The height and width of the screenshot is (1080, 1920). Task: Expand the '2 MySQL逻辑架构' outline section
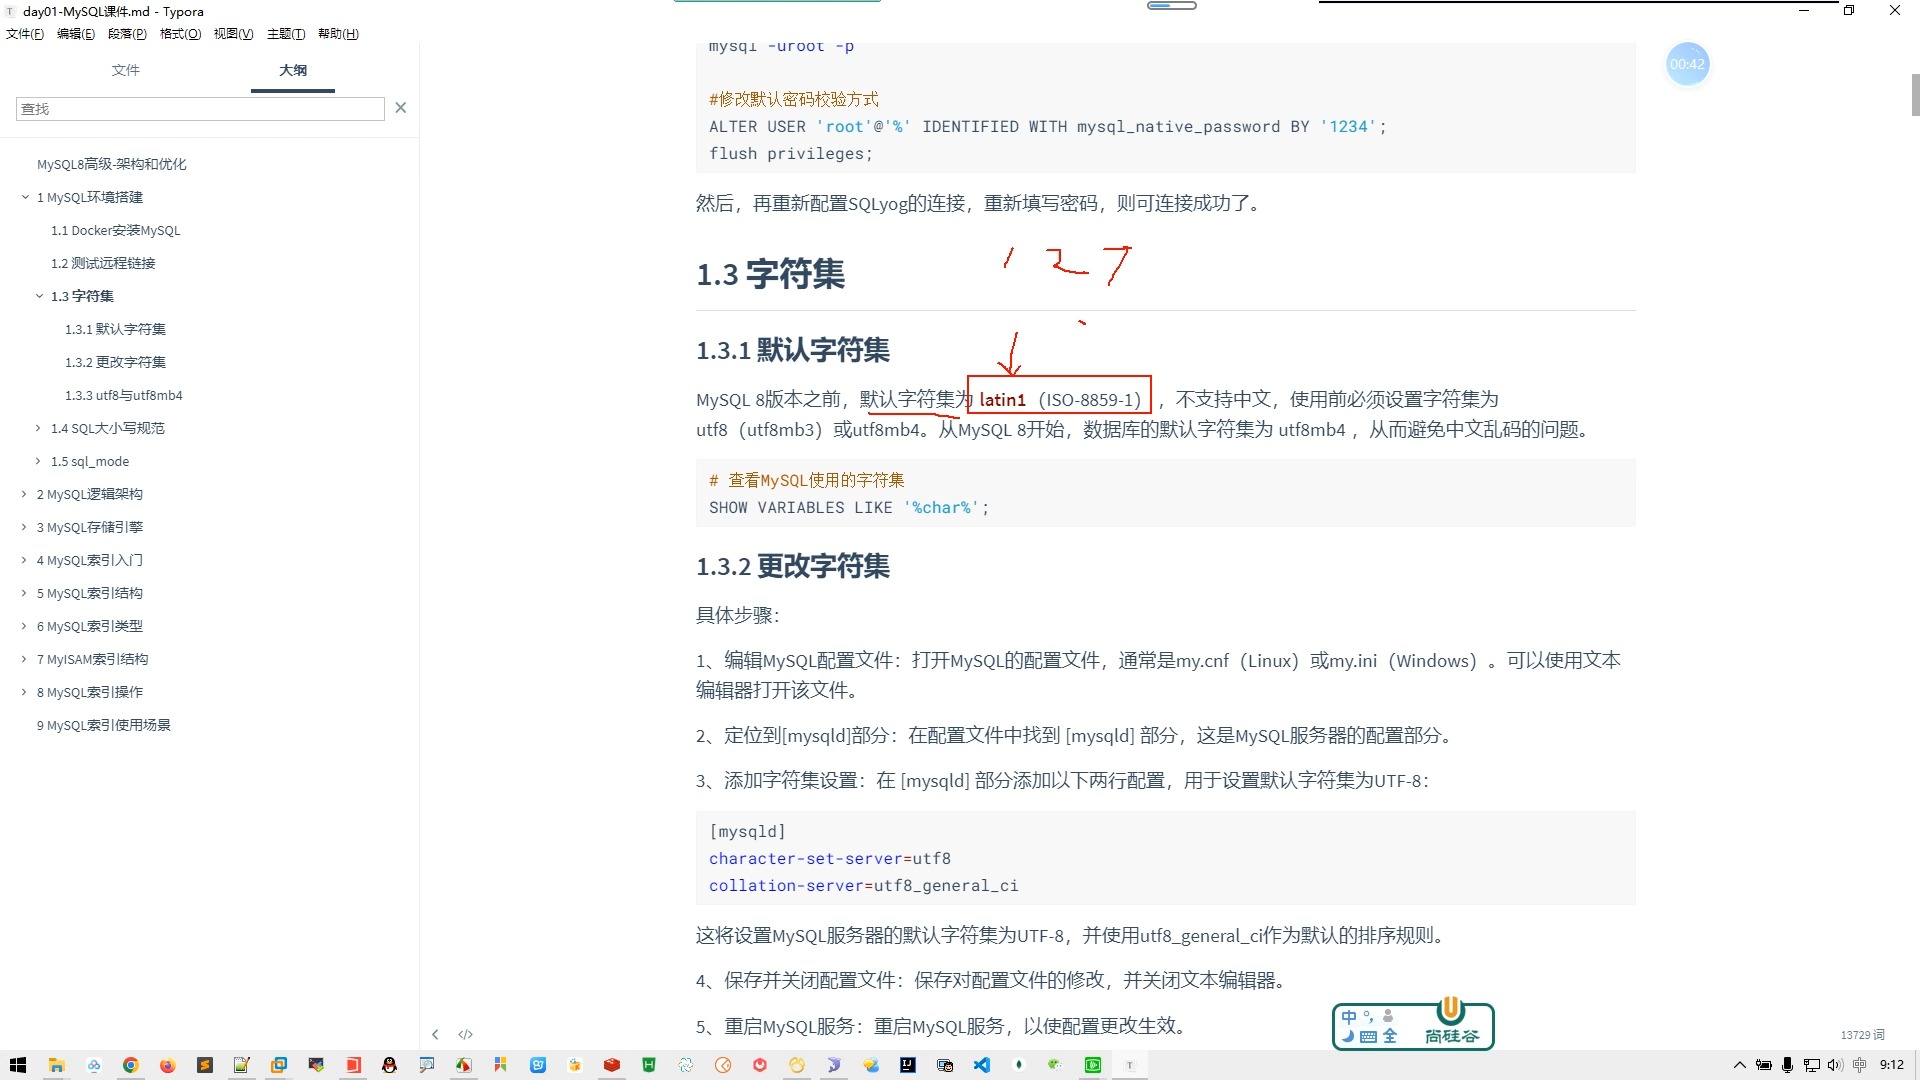(x=24, y=494)
